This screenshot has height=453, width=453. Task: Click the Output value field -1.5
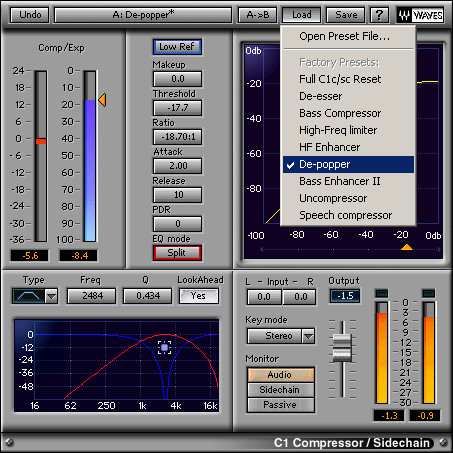click(345, 296)
